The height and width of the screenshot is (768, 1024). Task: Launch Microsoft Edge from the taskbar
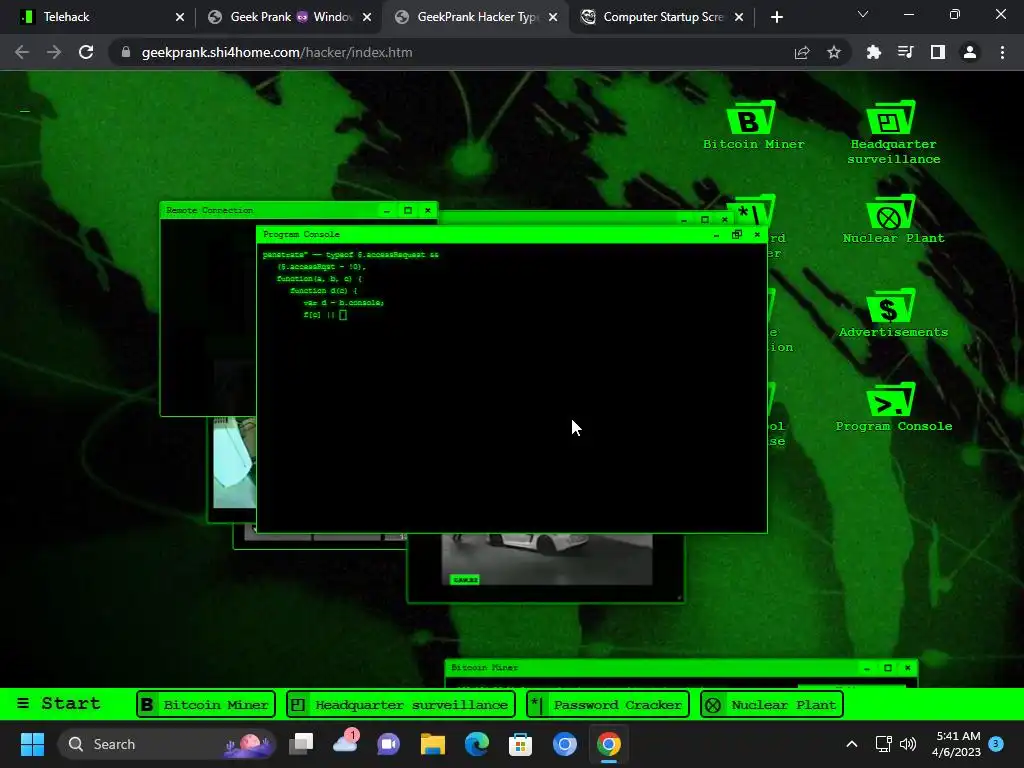click(x=477, y=744)
